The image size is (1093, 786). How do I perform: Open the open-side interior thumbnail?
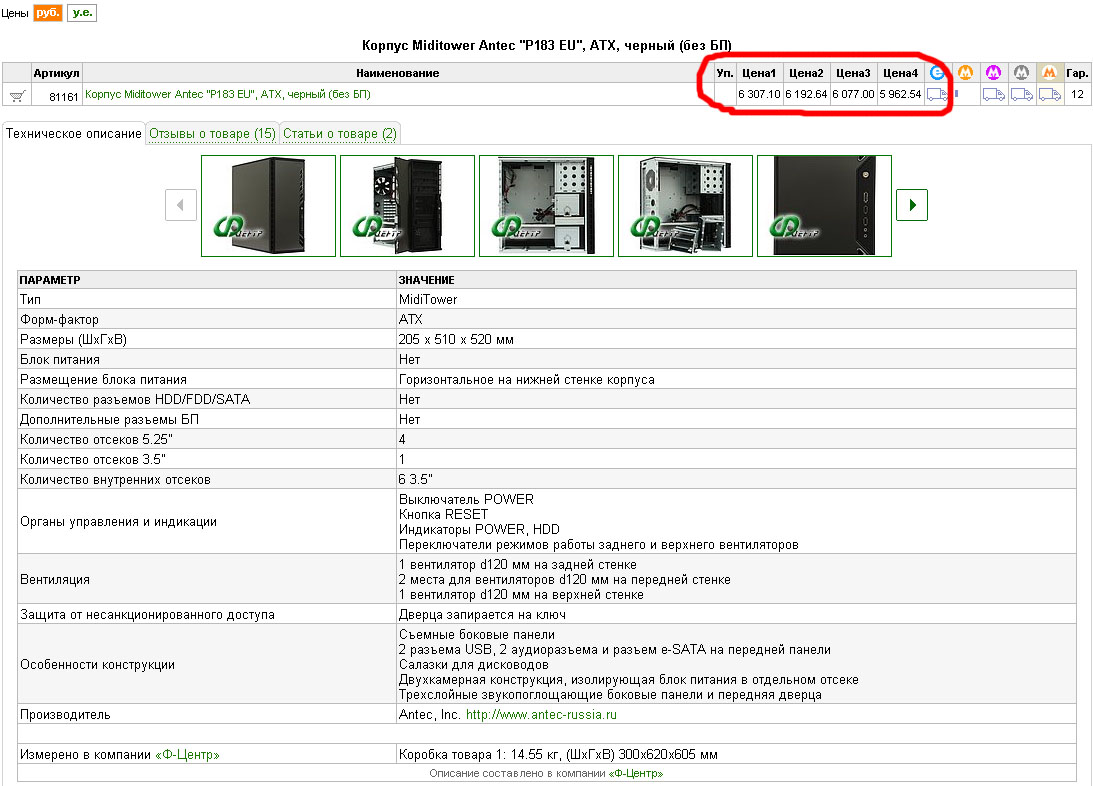tap(546, 206)
